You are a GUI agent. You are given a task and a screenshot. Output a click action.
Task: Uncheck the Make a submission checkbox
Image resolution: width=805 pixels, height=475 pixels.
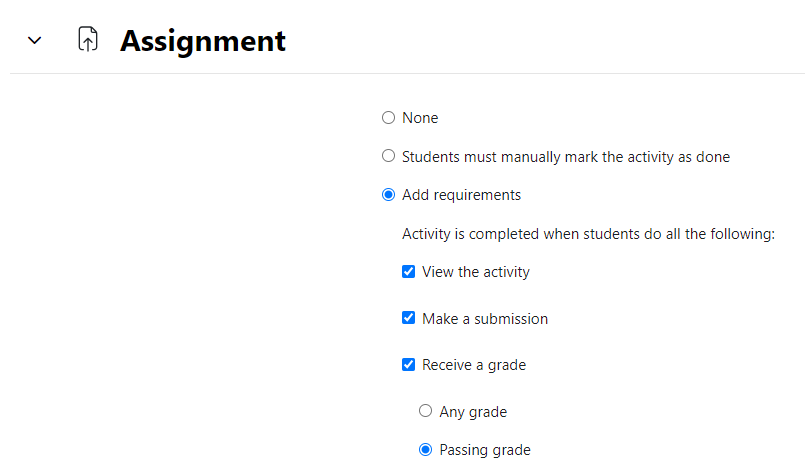tap(409, 318)
